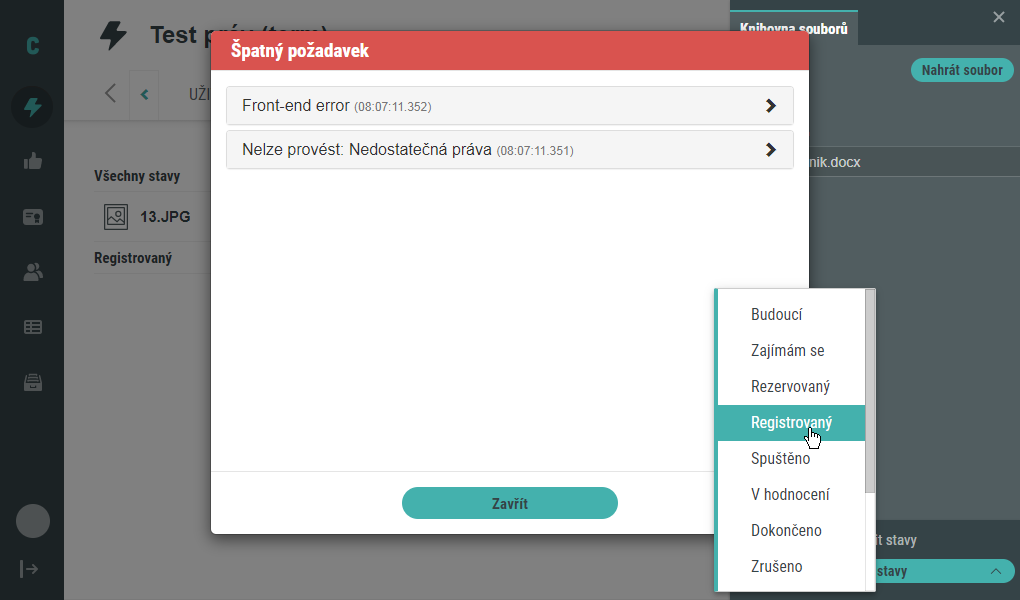Click the image icon next to 13.JPG
The image size is (1020, 600).
[x=116, y=216]
